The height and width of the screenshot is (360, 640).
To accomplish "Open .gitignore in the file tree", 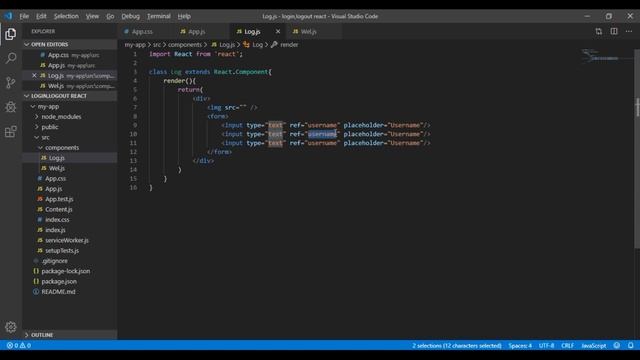I will coord(69,261).
